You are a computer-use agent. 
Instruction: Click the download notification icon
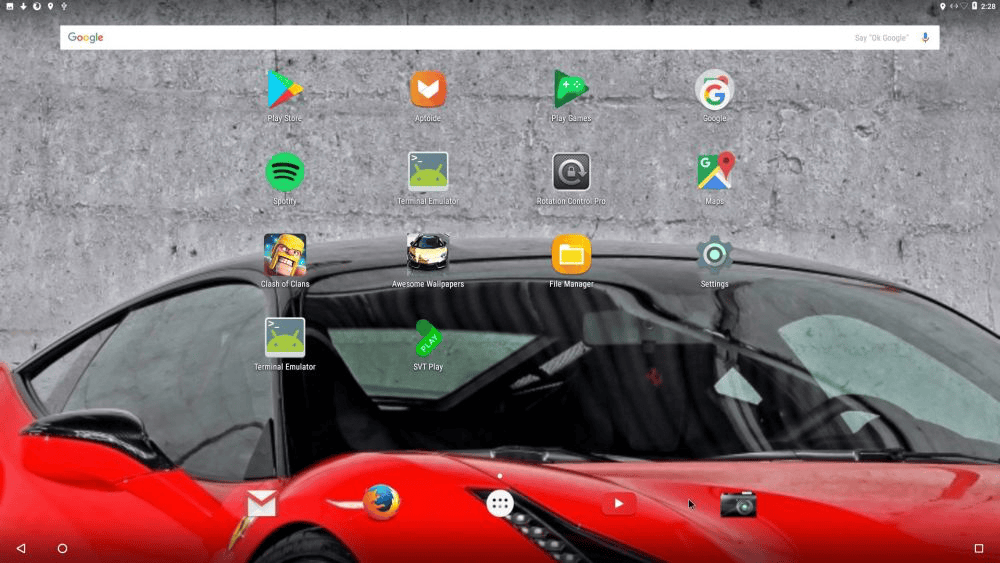tap(23, 6)
